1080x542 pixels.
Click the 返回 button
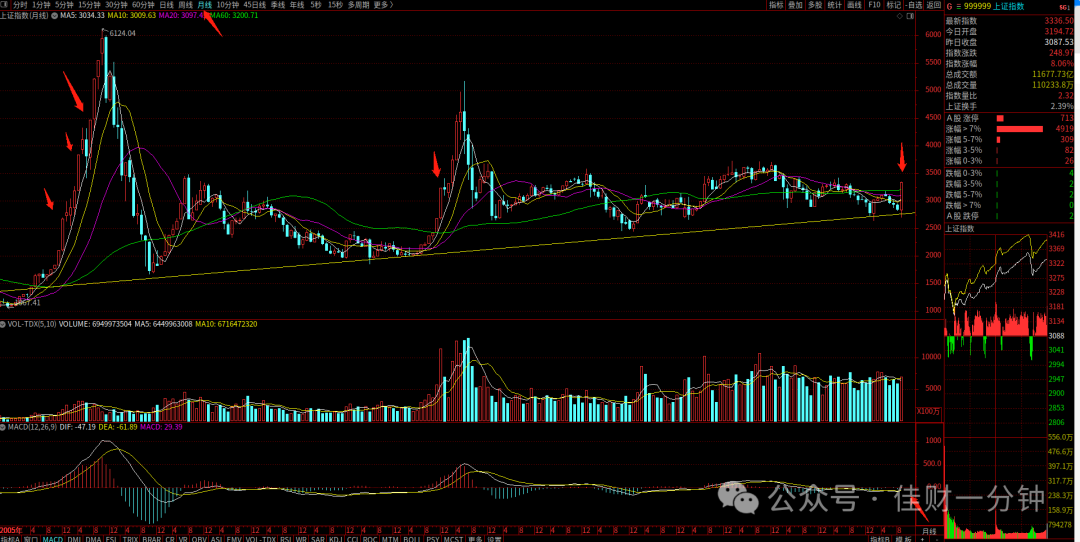tap(933, 5)
